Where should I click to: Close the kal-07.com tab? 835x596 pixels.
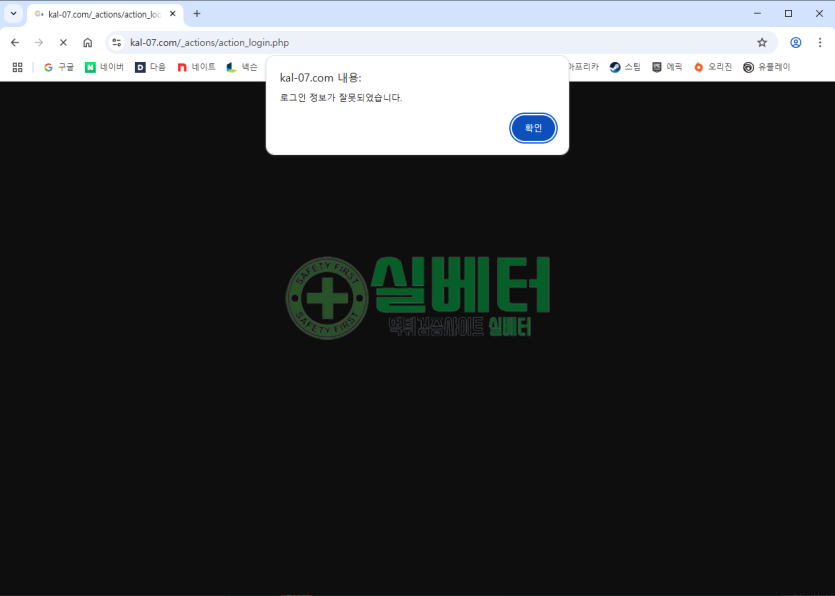click(173, 14)
